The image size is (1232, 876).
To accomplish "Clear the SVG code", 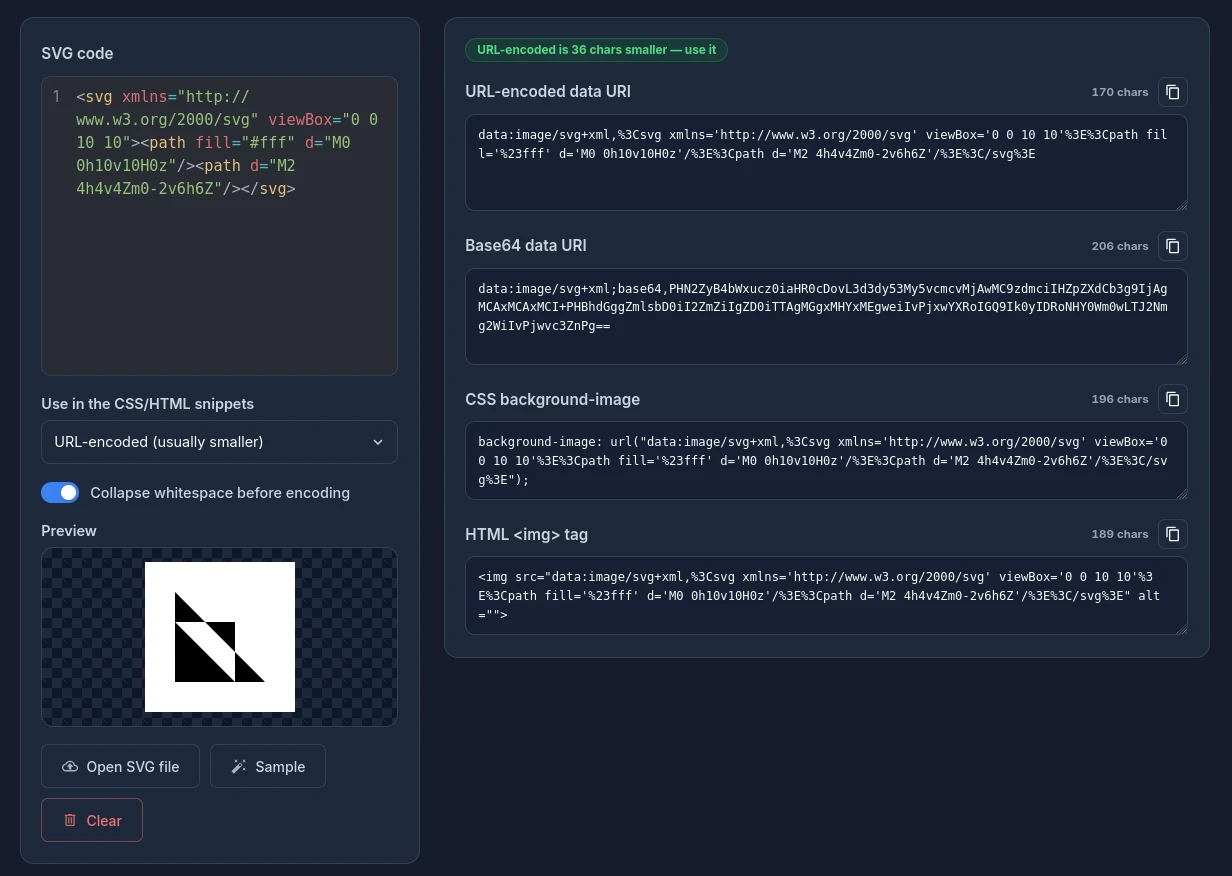I will tap(92, 821).
